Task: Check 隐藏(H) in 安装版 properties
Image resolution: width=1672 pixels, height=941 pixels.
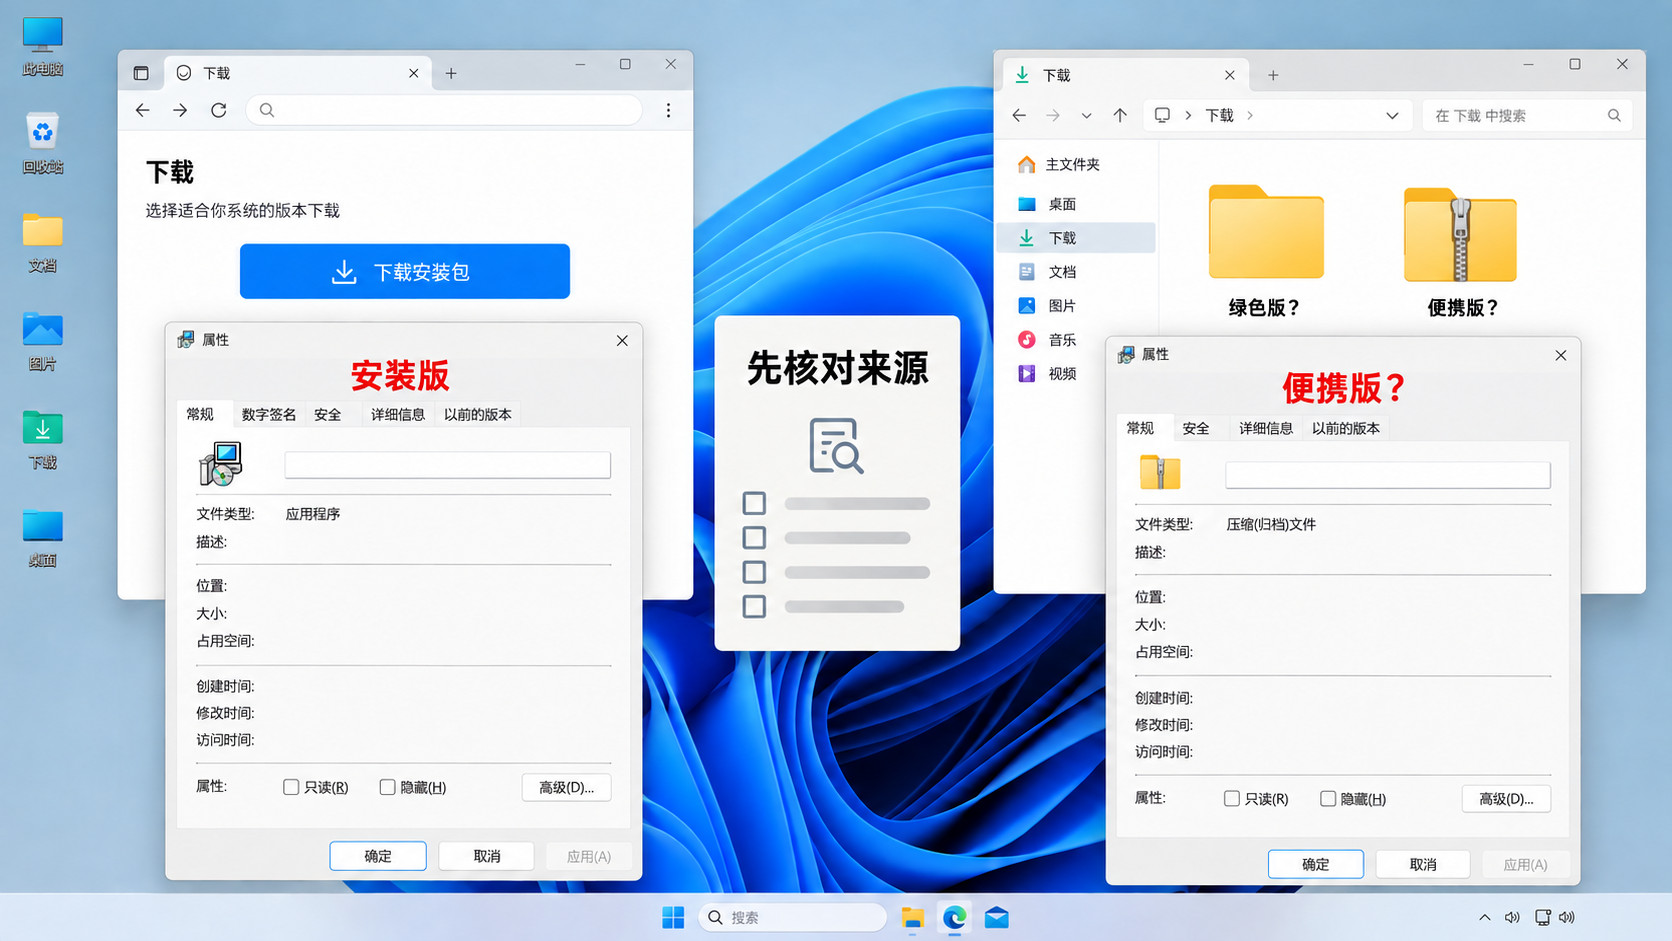Action: pyautogui.click(x=387, y=787)
